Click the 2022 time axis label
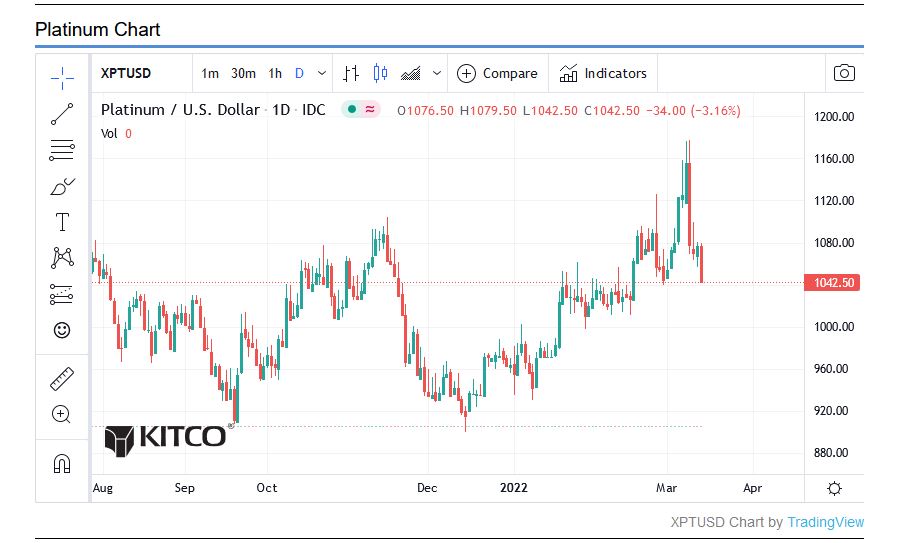 pyautogui.click(x=514, y=487)
